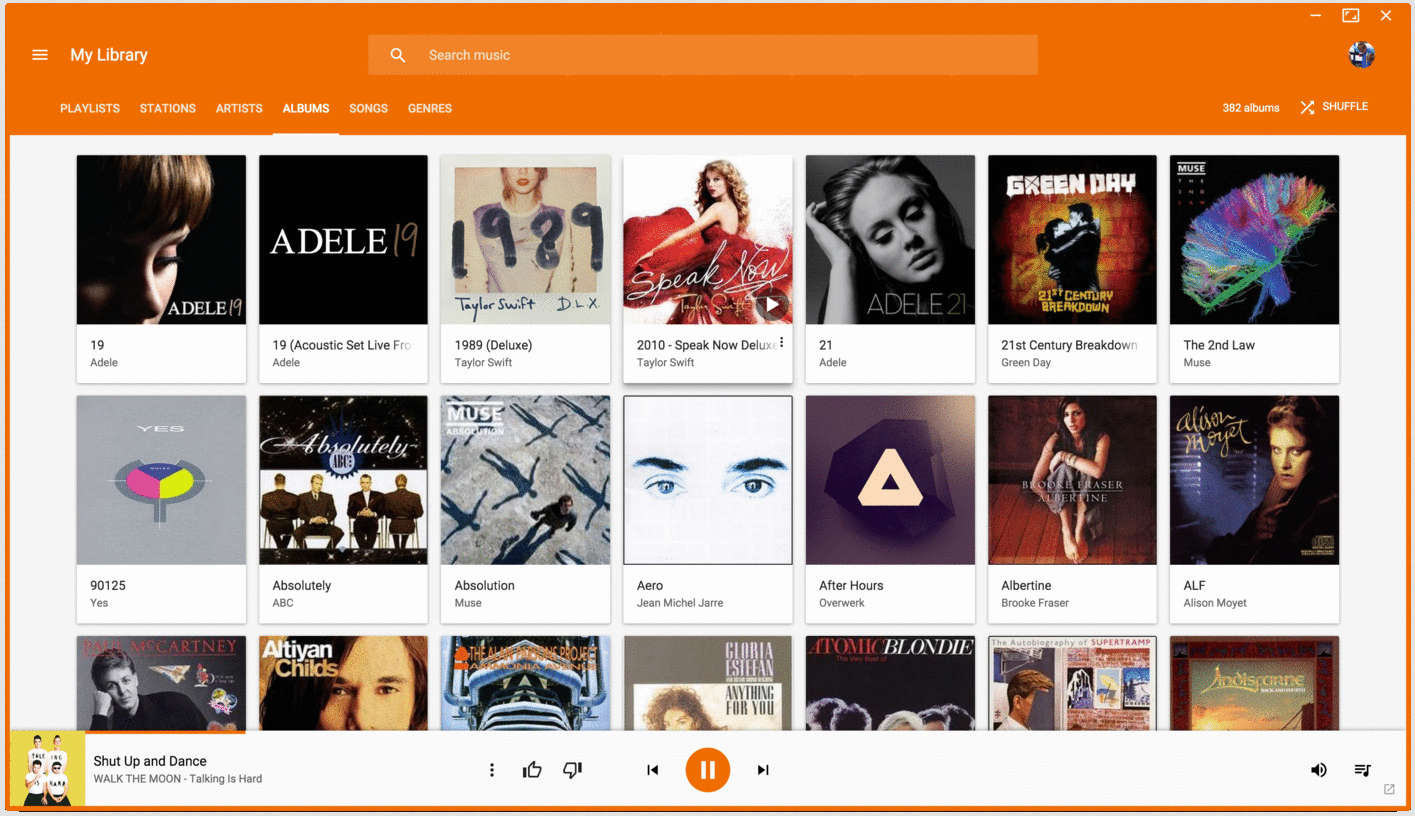The image size is (1415, 816).
Task: Open Speak Now album three-dot menu
Action: point(782,344)
